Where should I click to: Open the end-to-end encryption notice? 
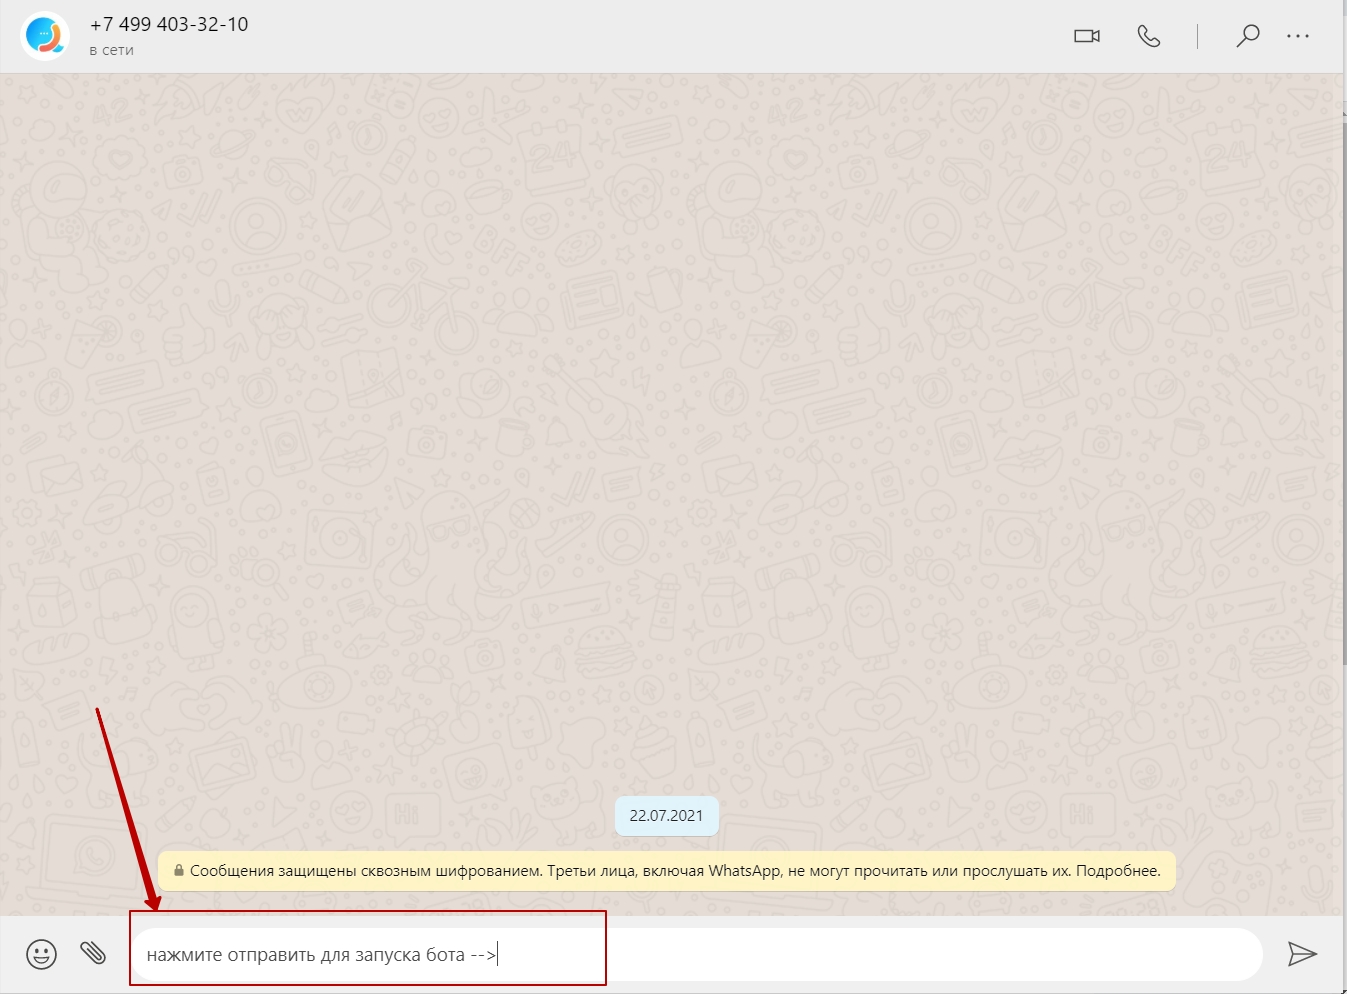click(x=666, y=871)
